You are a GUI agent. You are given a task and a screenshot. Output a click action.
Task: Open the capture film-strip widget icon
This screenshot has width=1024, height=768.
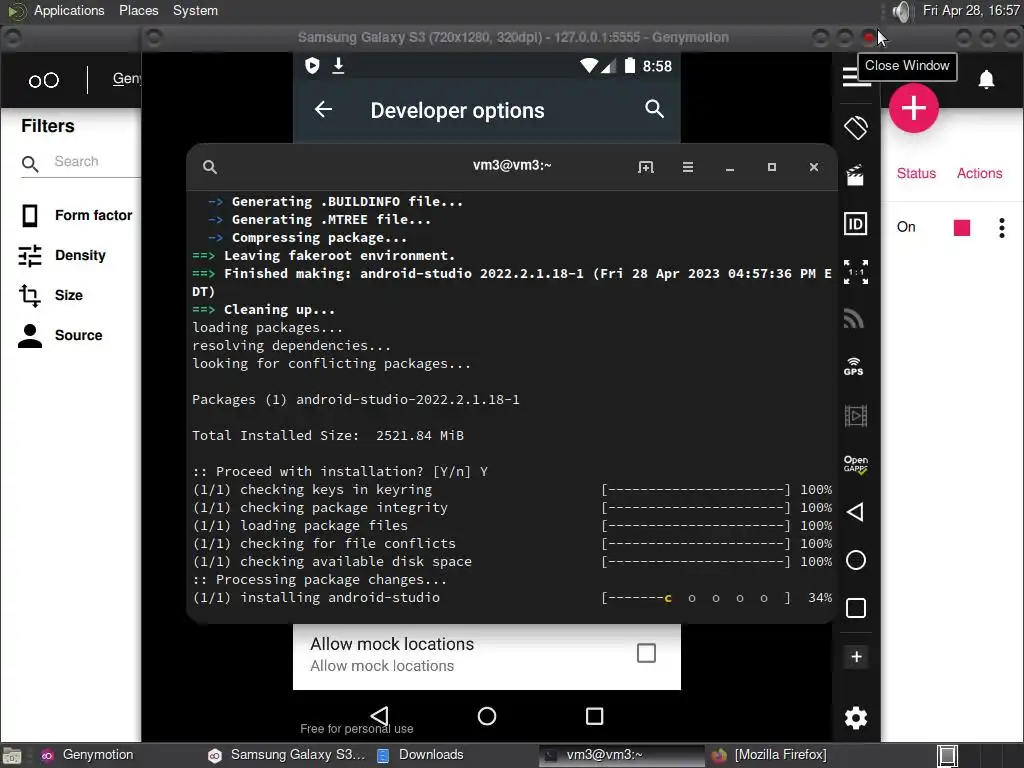[856, 415]
